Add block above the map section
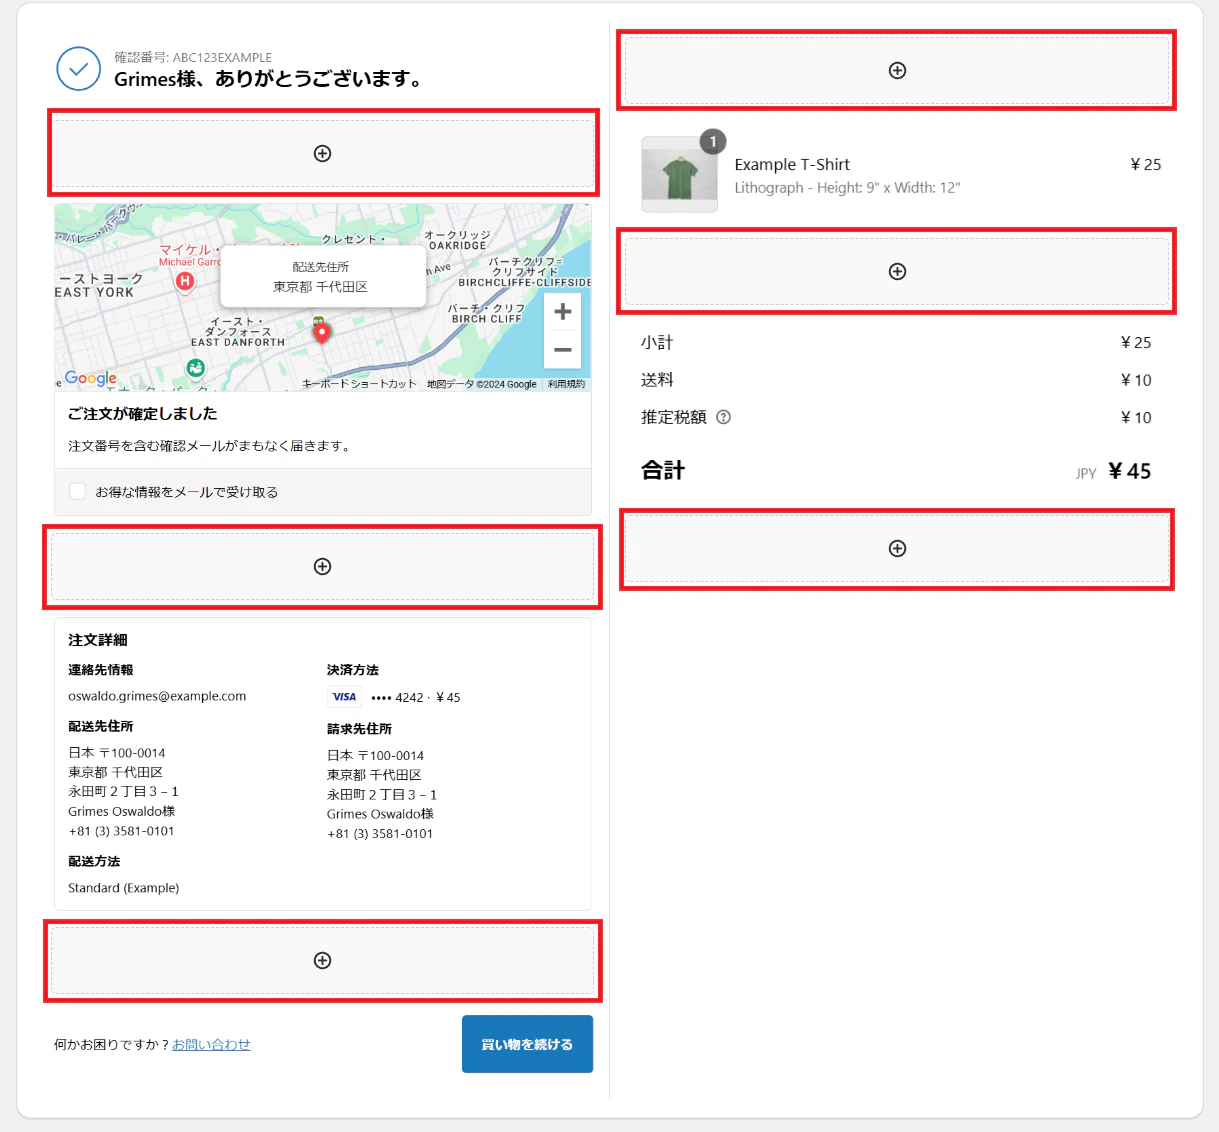 [x=322, y=153]
